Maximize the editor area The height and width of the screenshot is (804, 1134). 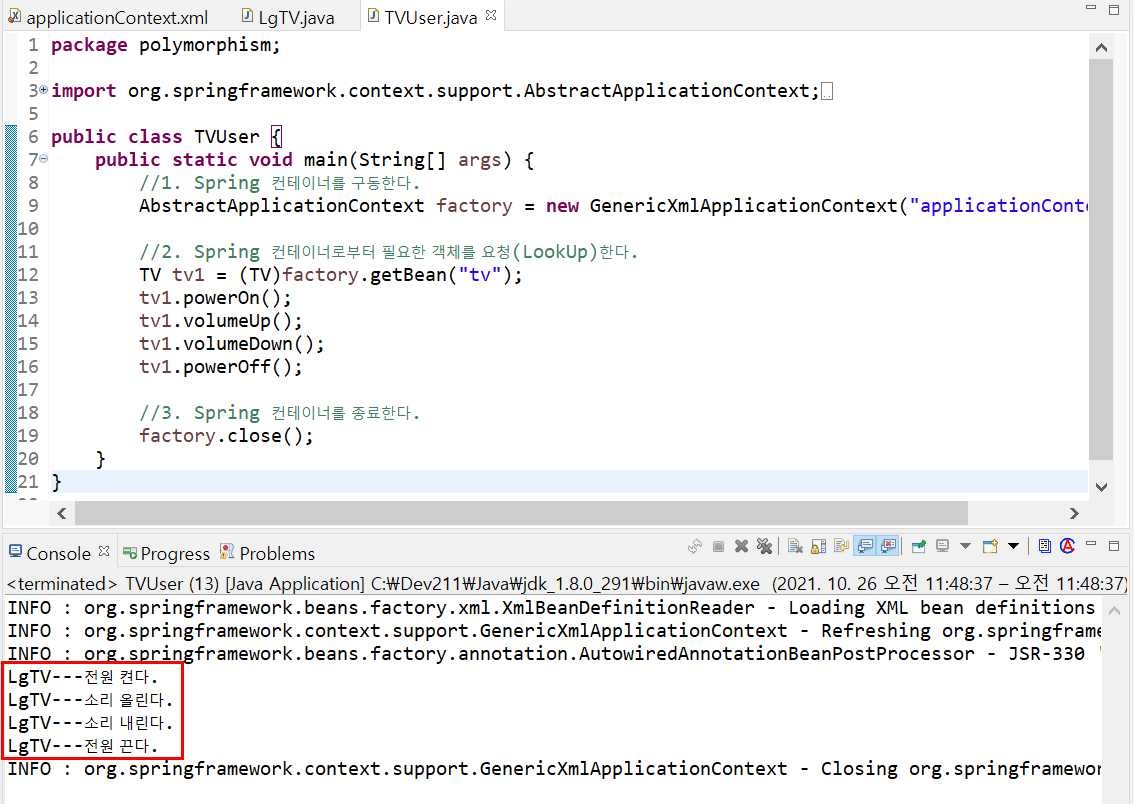point(1114,9)
